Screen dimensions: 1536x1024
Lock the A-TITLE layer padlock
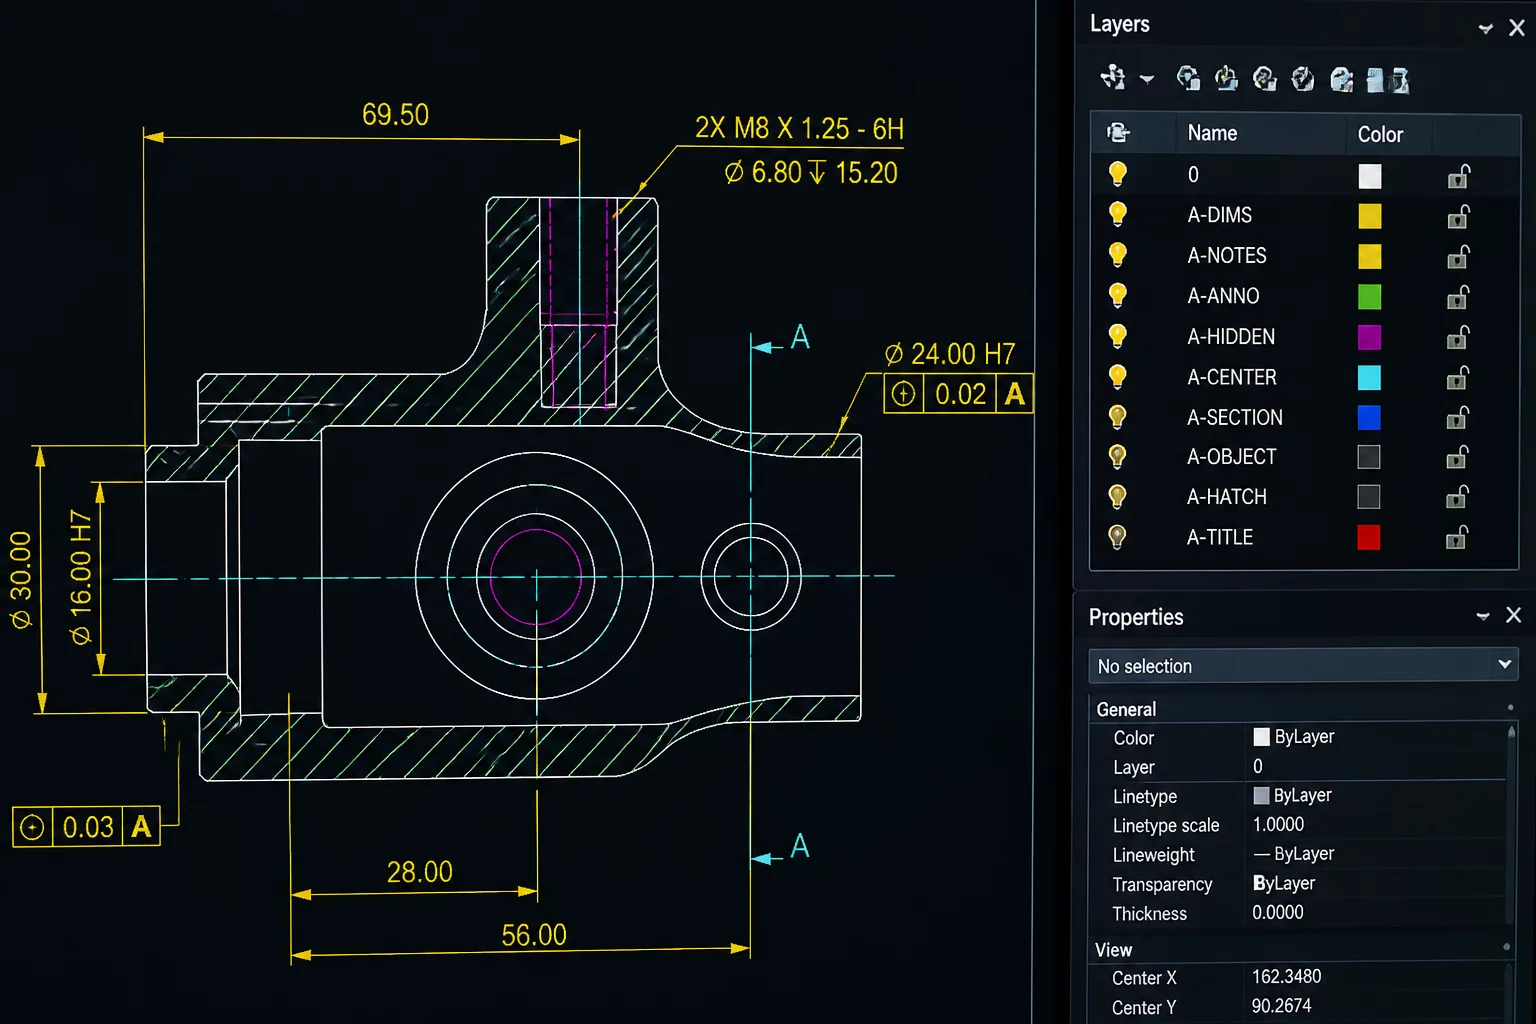1458,537
